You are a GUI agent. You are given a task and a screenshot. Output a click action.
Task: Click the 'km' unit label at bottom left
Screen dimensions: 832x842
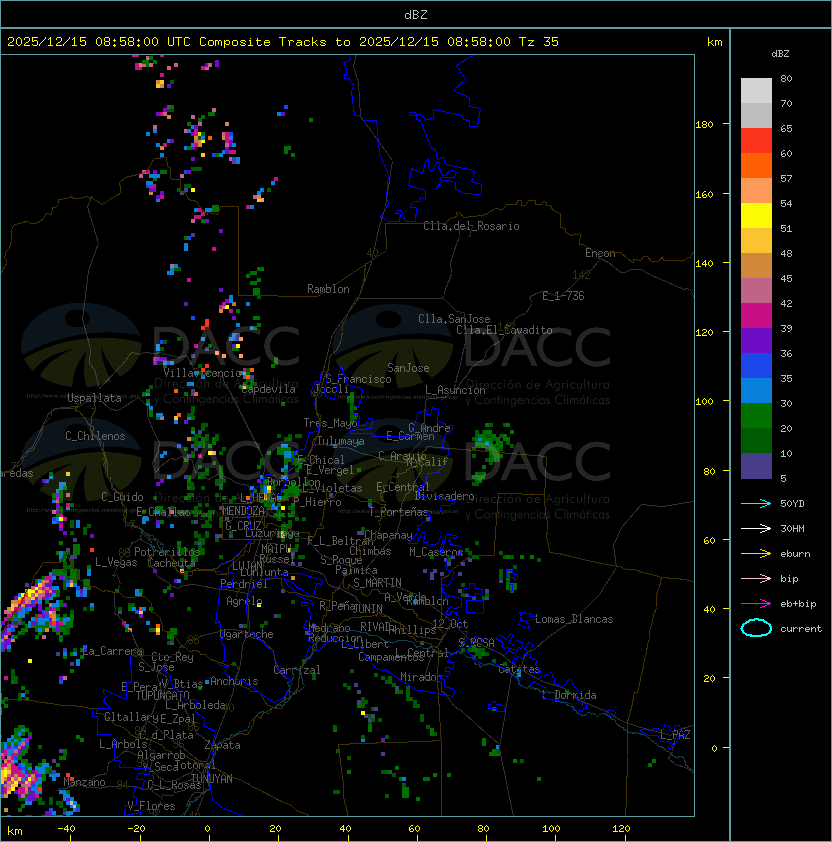(x=15, y=831)
